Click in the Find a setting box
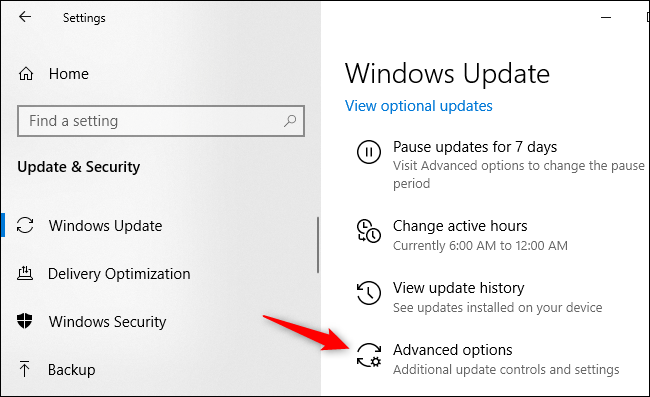 (161, 121)
